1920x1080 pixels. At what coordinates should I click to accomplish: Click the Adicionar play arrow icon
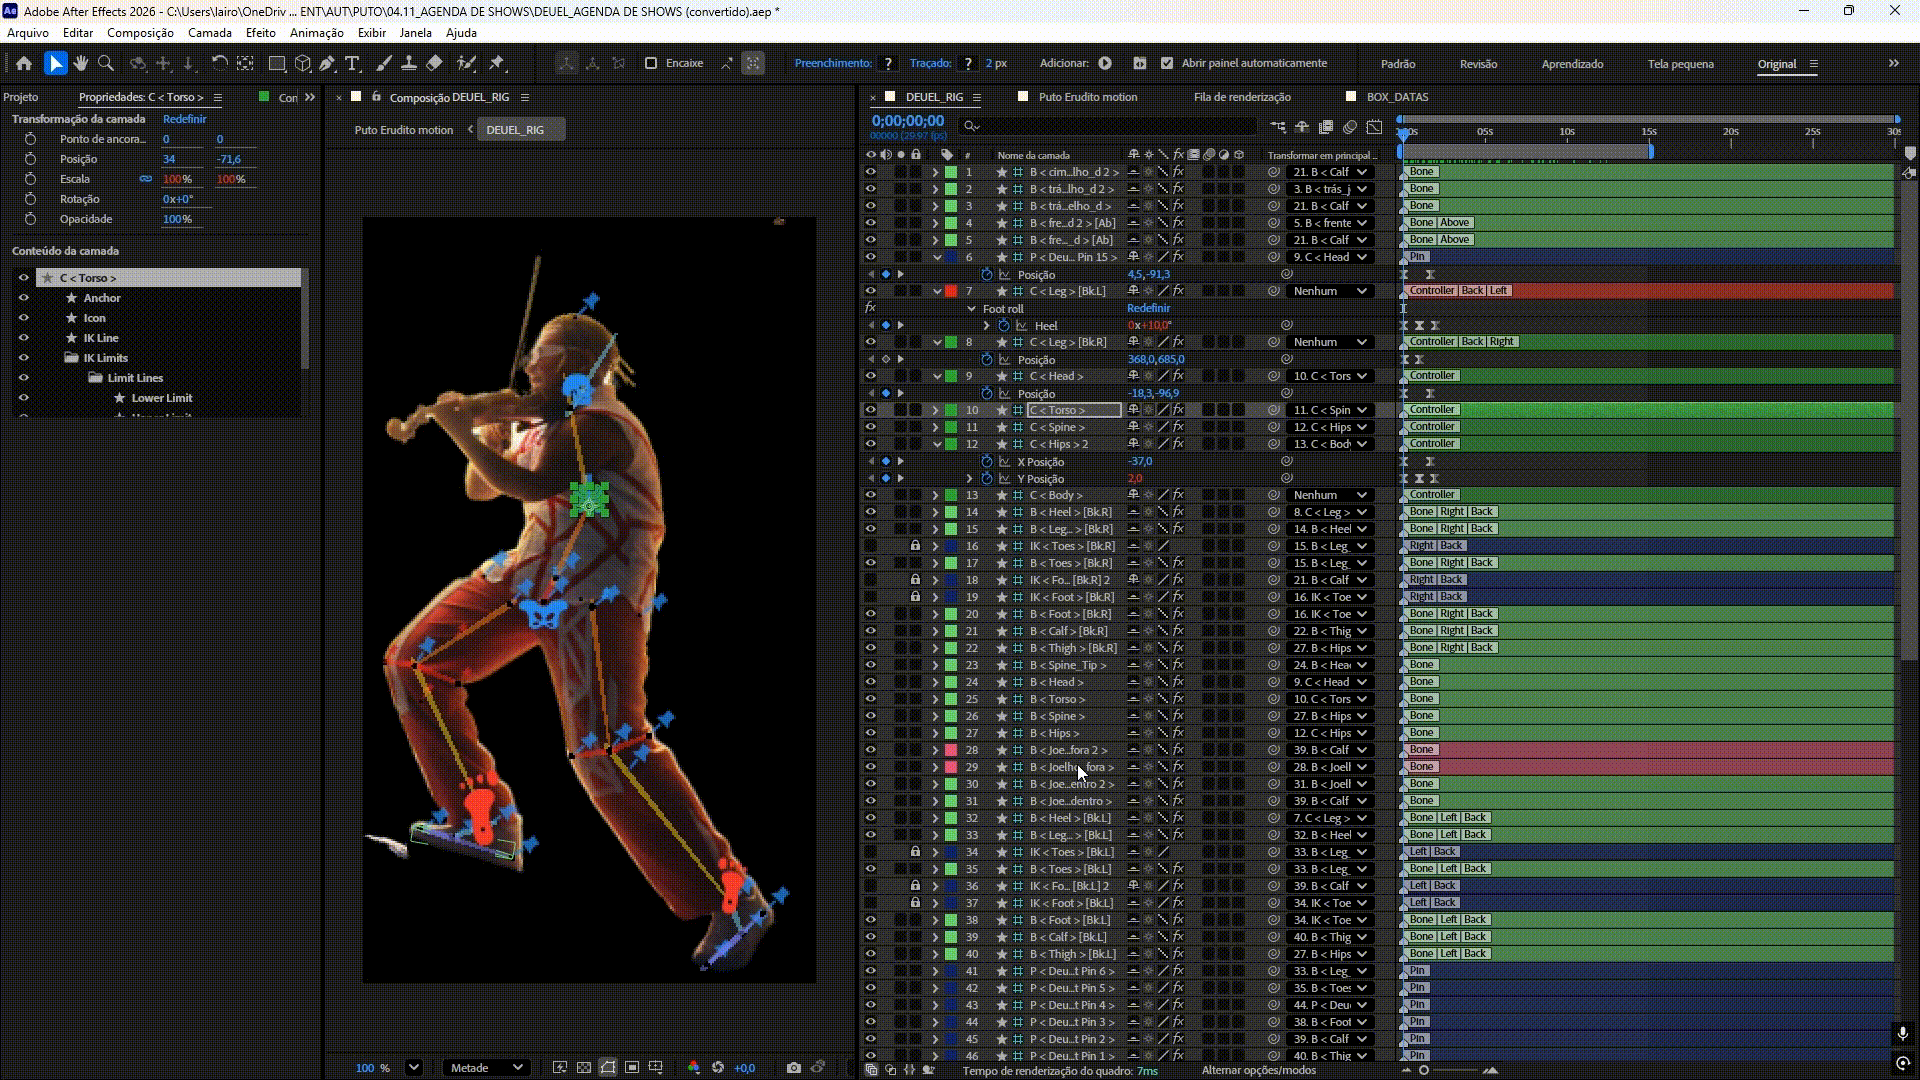point(1105,63)
